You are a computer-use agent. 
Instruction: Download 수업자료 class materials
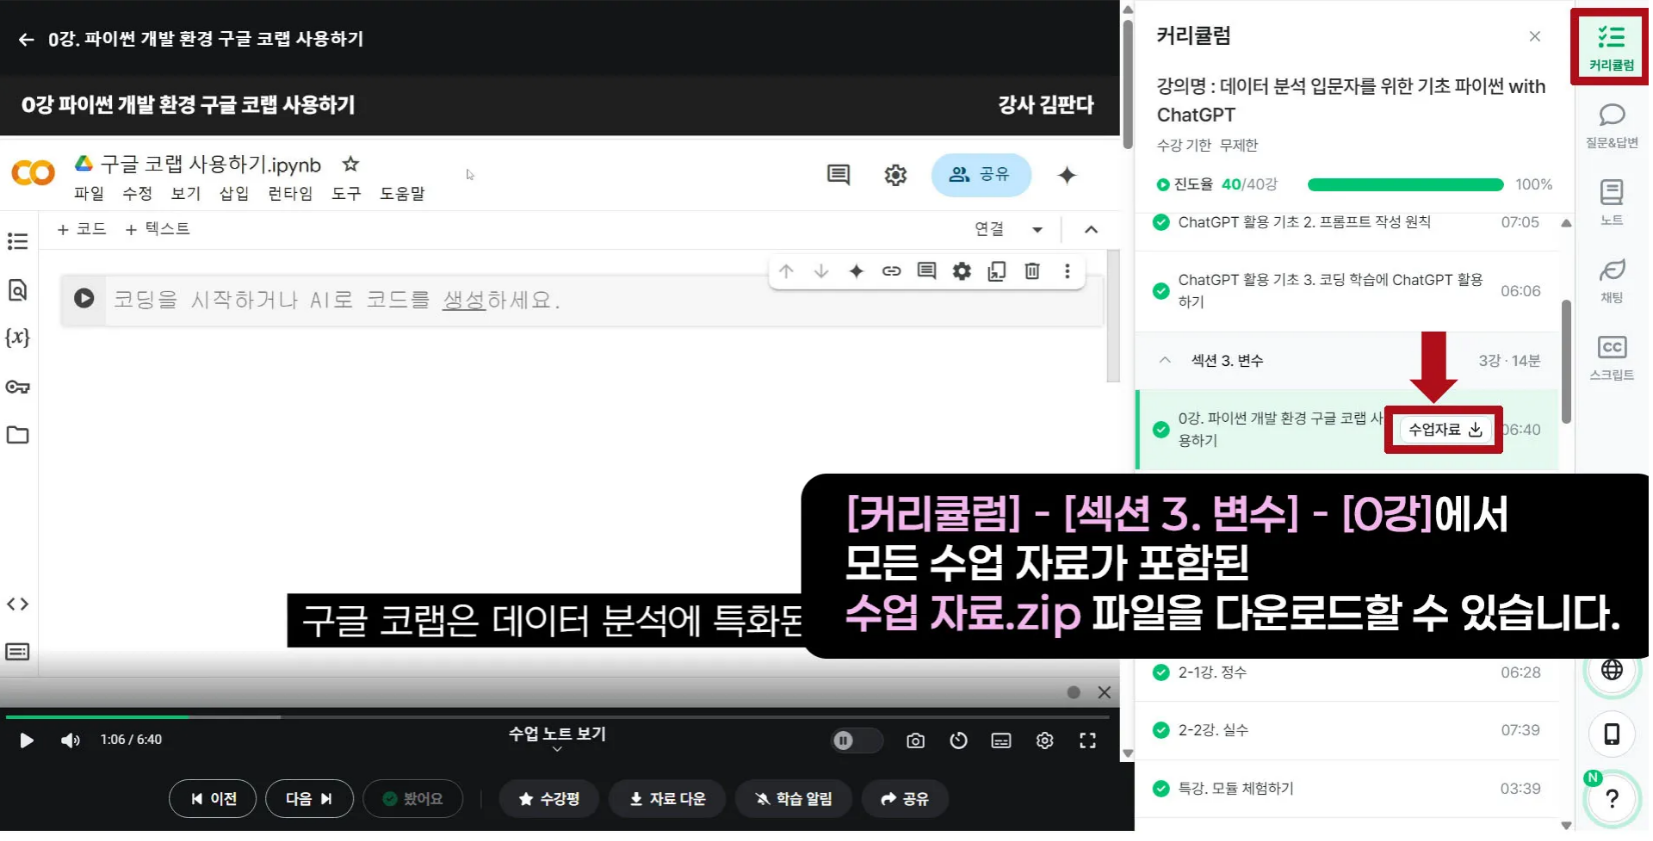[1445, 430]
